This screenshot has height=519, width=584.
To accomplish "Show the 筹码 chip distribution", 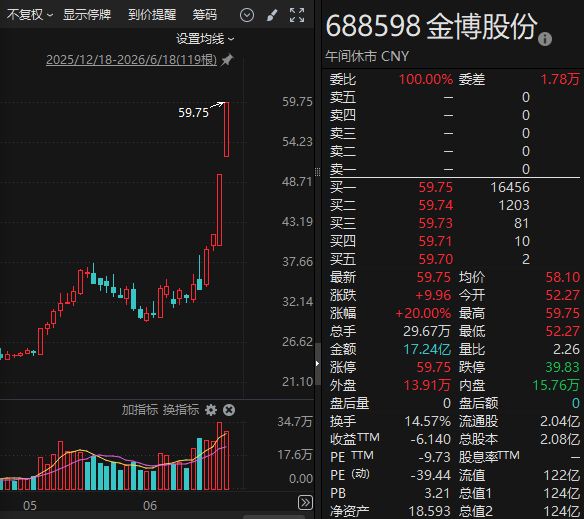I will coord(204,15).
